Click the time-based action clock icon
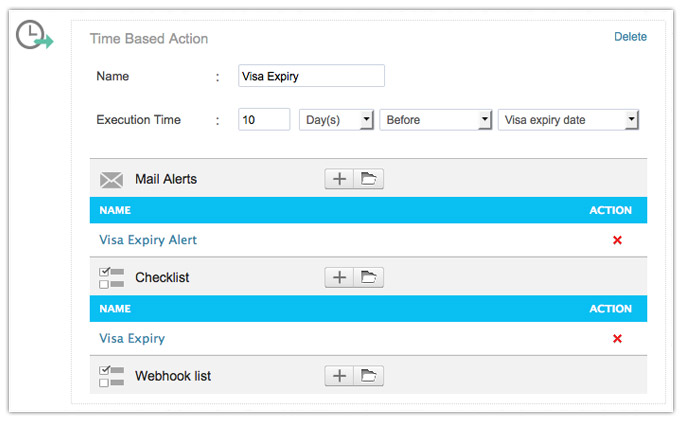The image size is (683, 421). [36, 36]
